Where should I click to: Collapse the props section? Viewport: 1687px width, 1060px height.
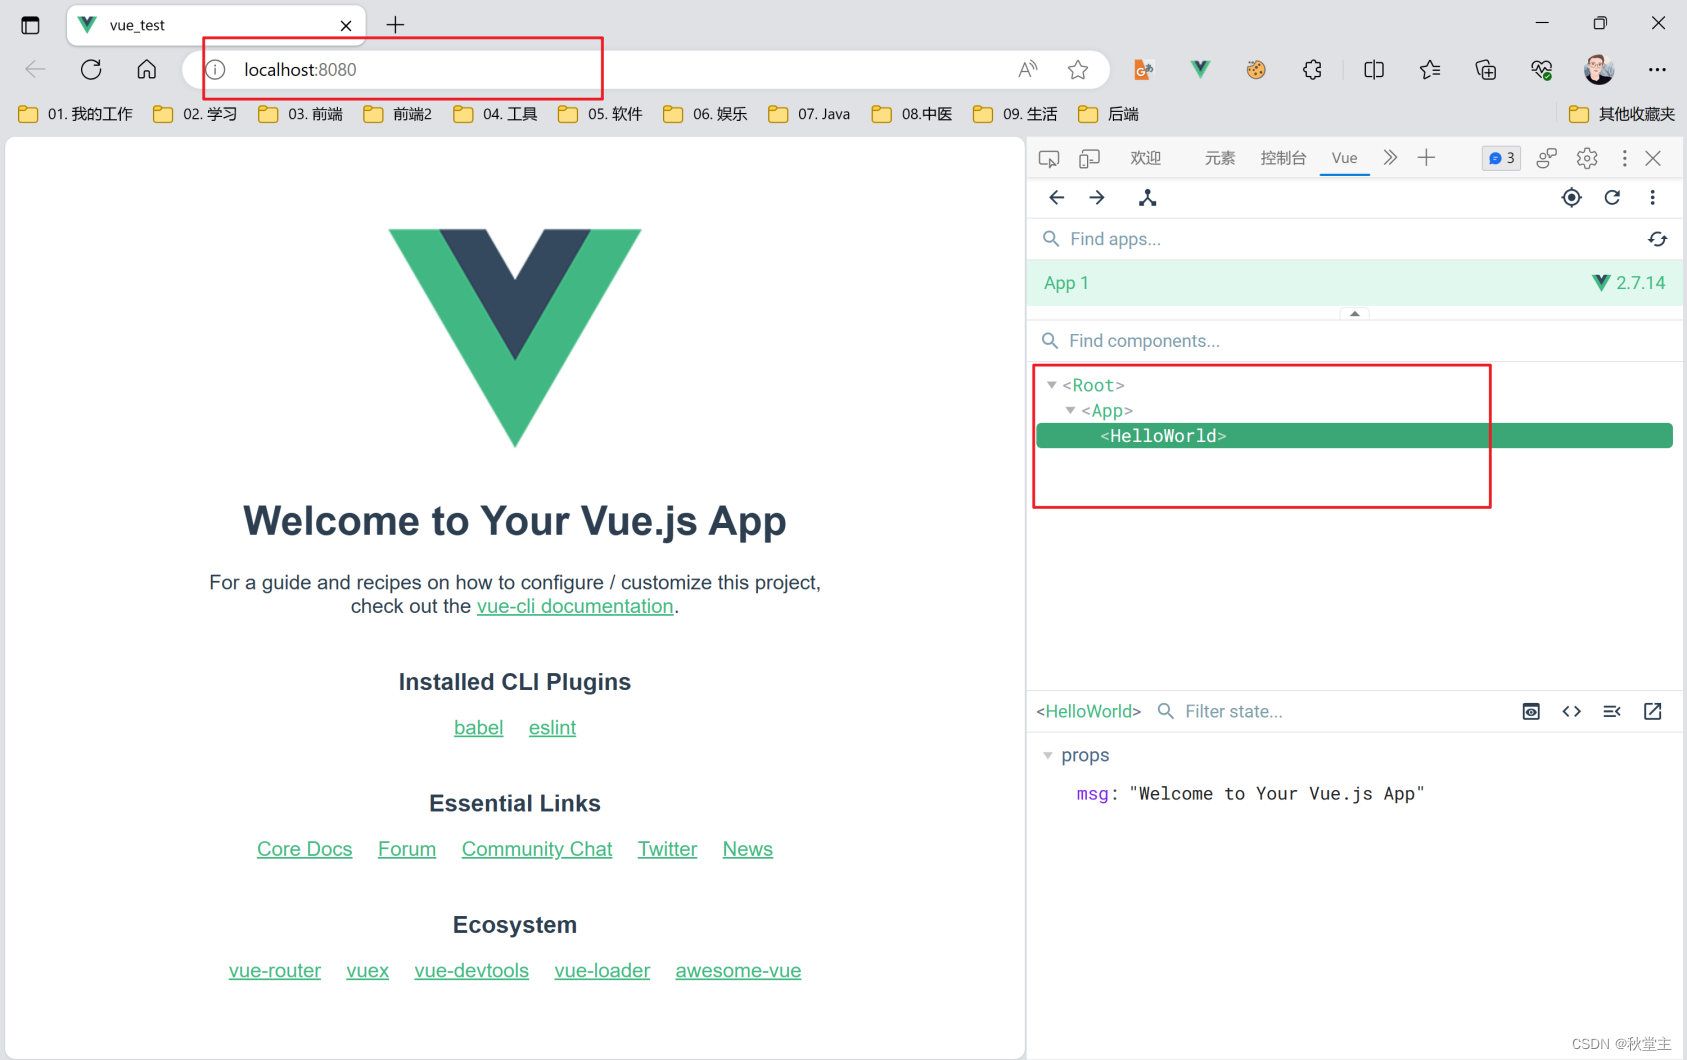[x=1048, y=755]
